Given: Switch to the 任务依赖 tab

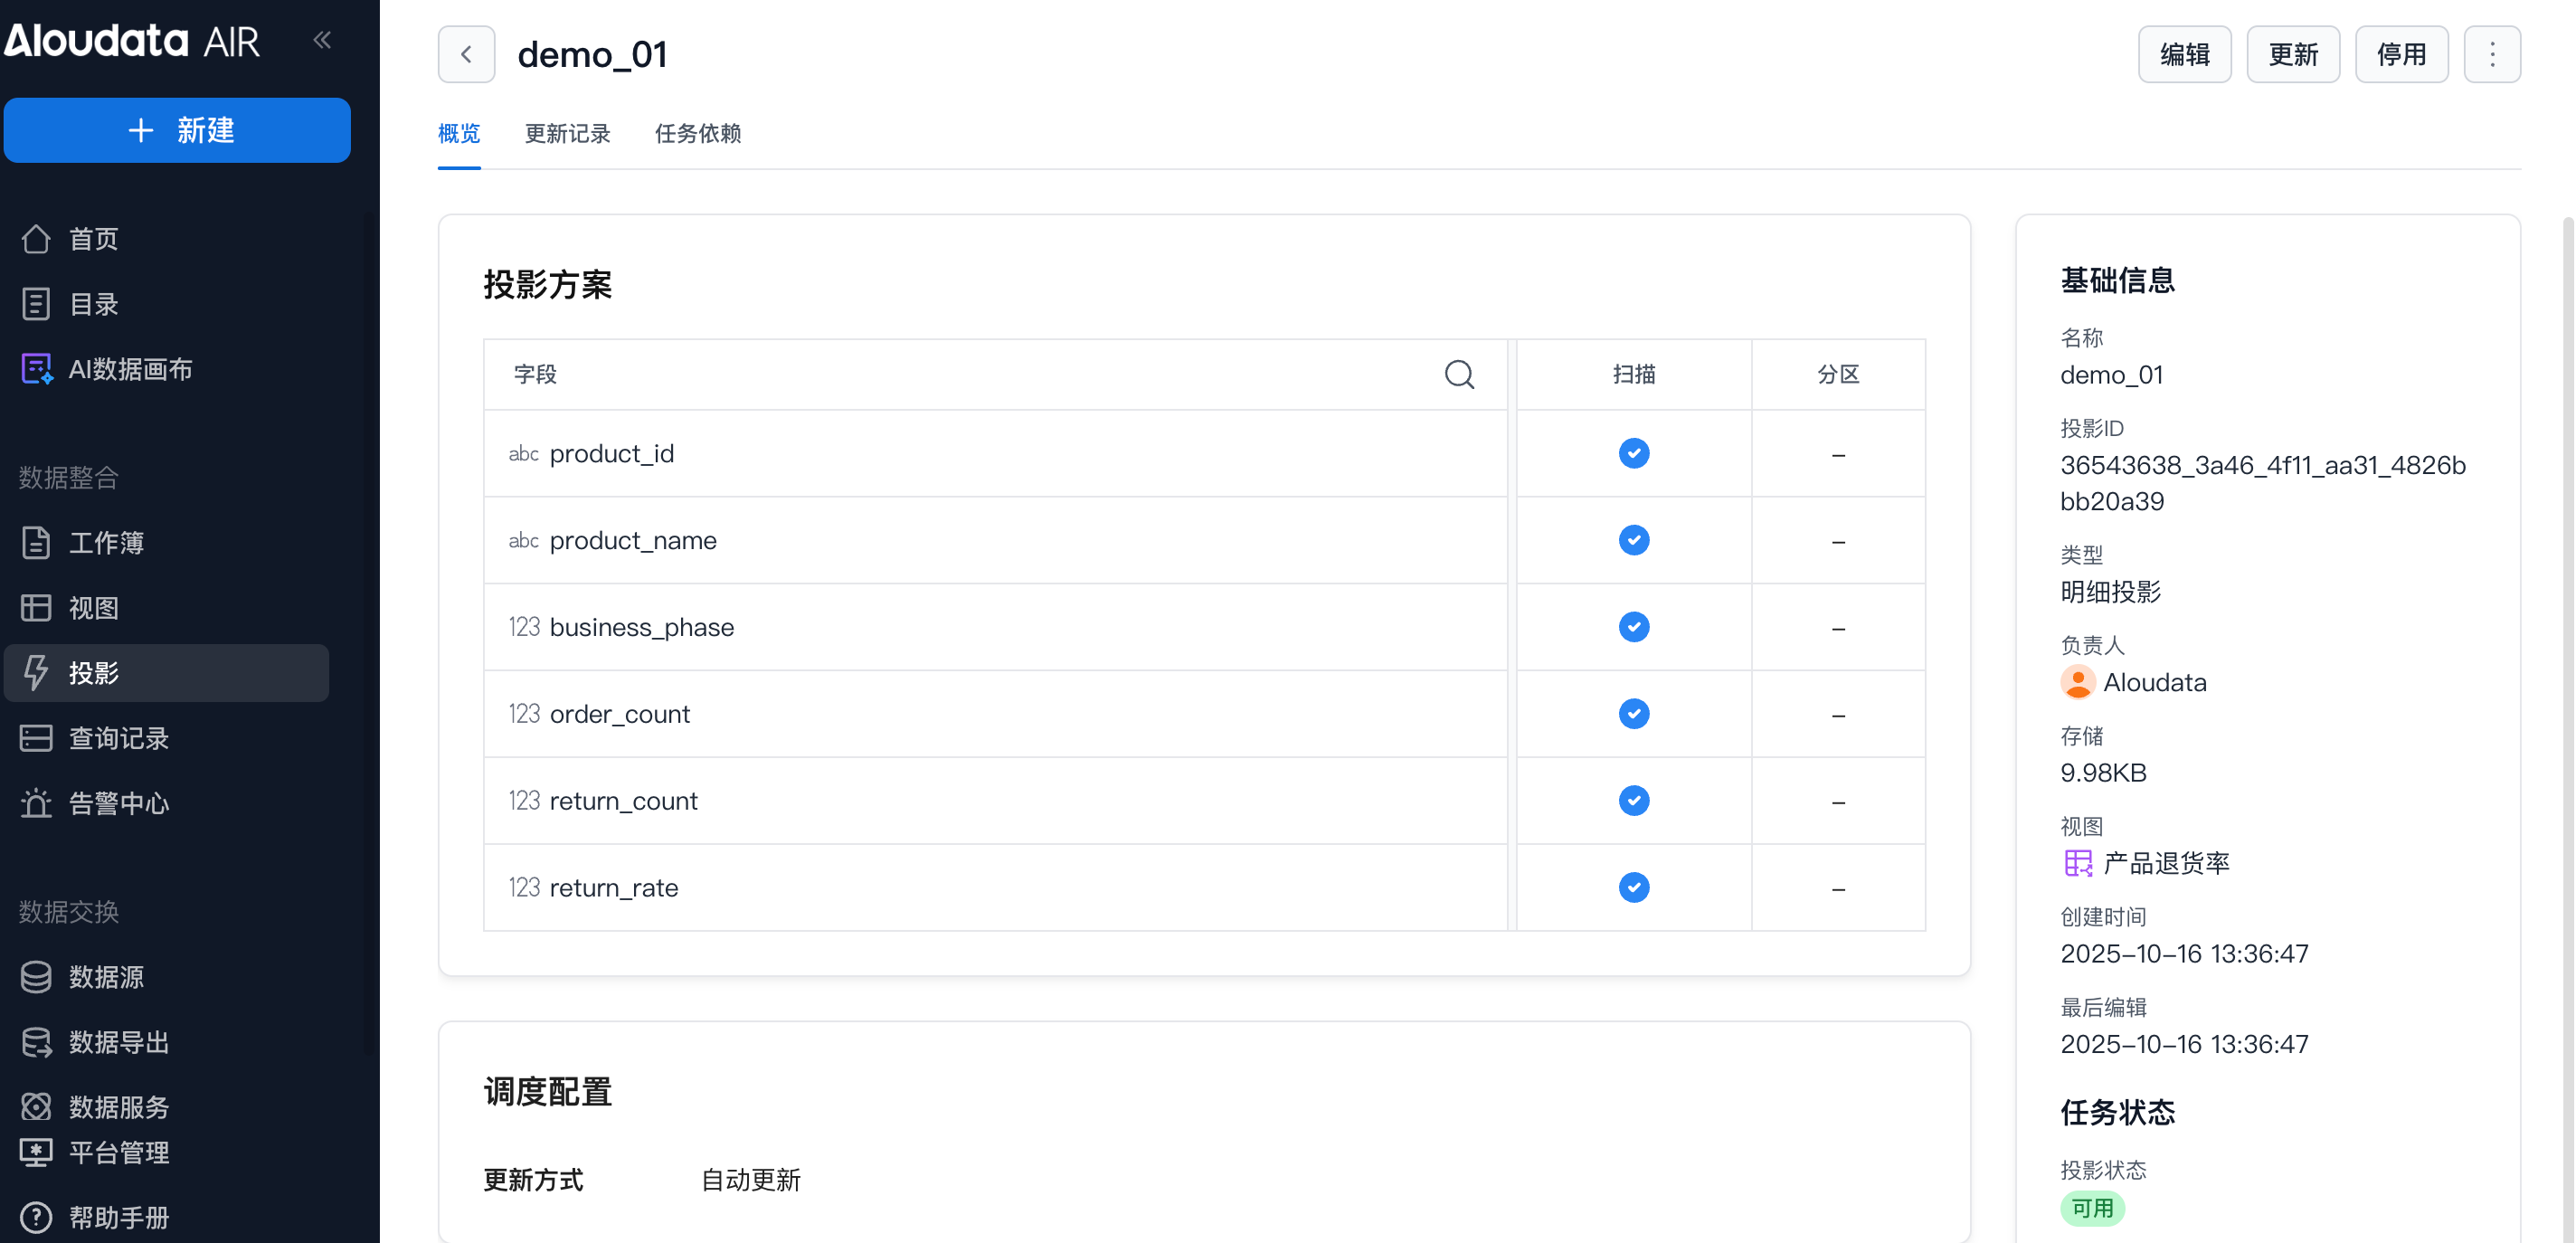Looking at the screenshot, I should click(697, 133).
